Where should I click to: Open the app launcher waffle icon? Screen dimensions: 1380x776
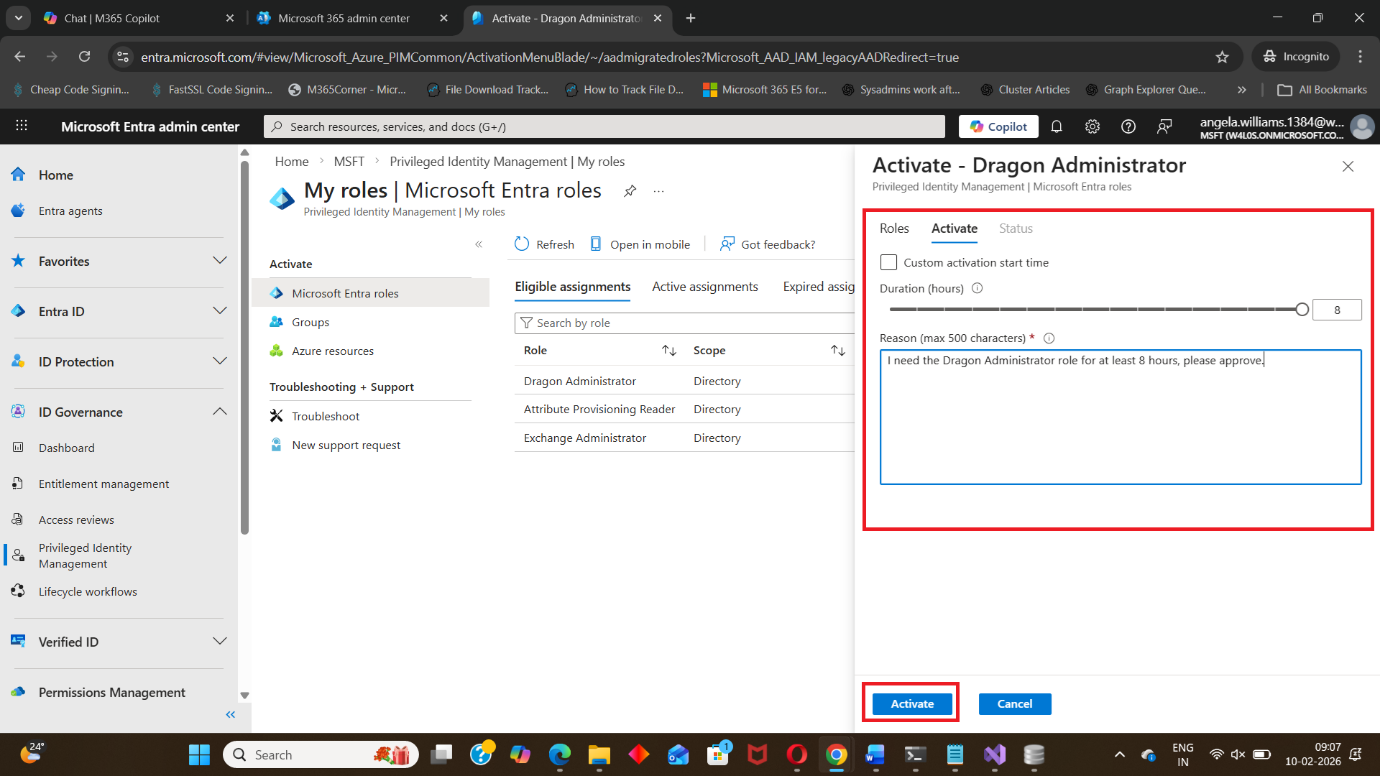pyautogui.click(x=22, y=126)
